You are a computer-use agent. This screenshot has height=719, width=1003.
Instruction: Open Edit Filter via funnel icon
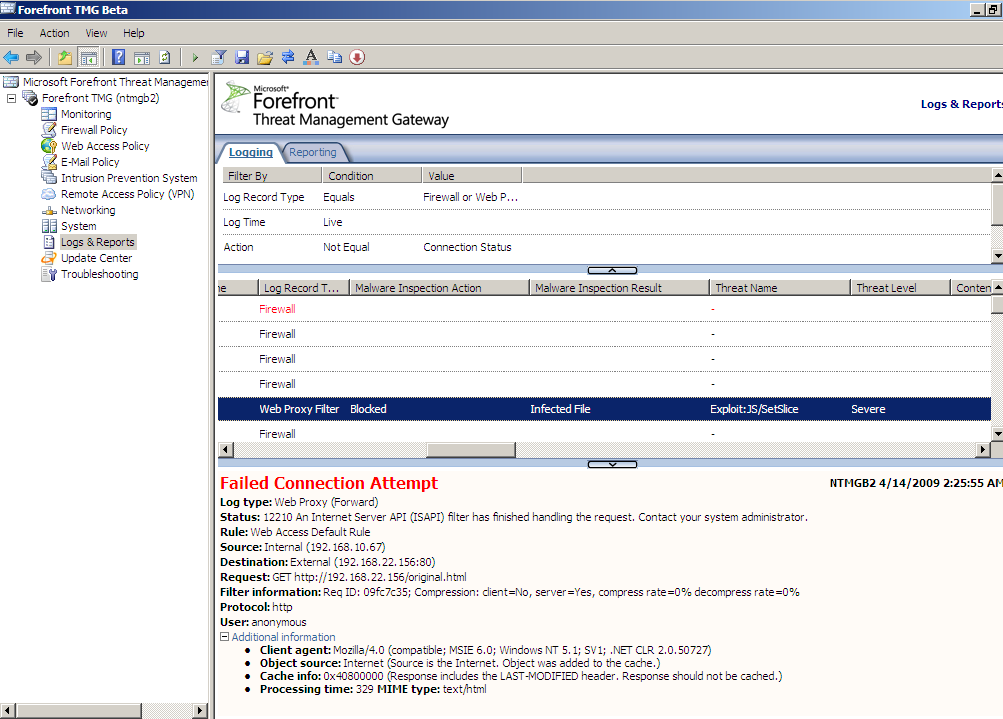(219, 58)
